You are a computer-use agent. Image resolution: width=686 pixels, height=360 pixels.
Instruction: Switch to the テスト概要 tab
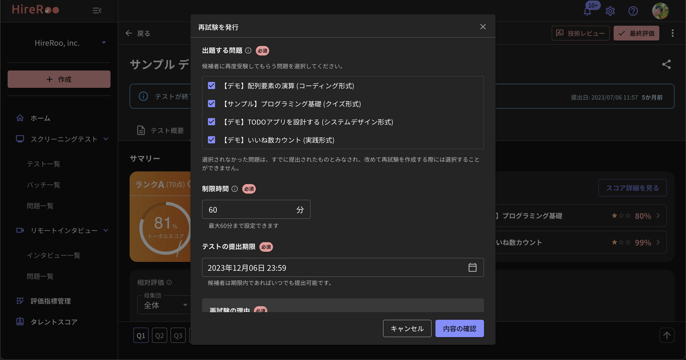[160, 130]
